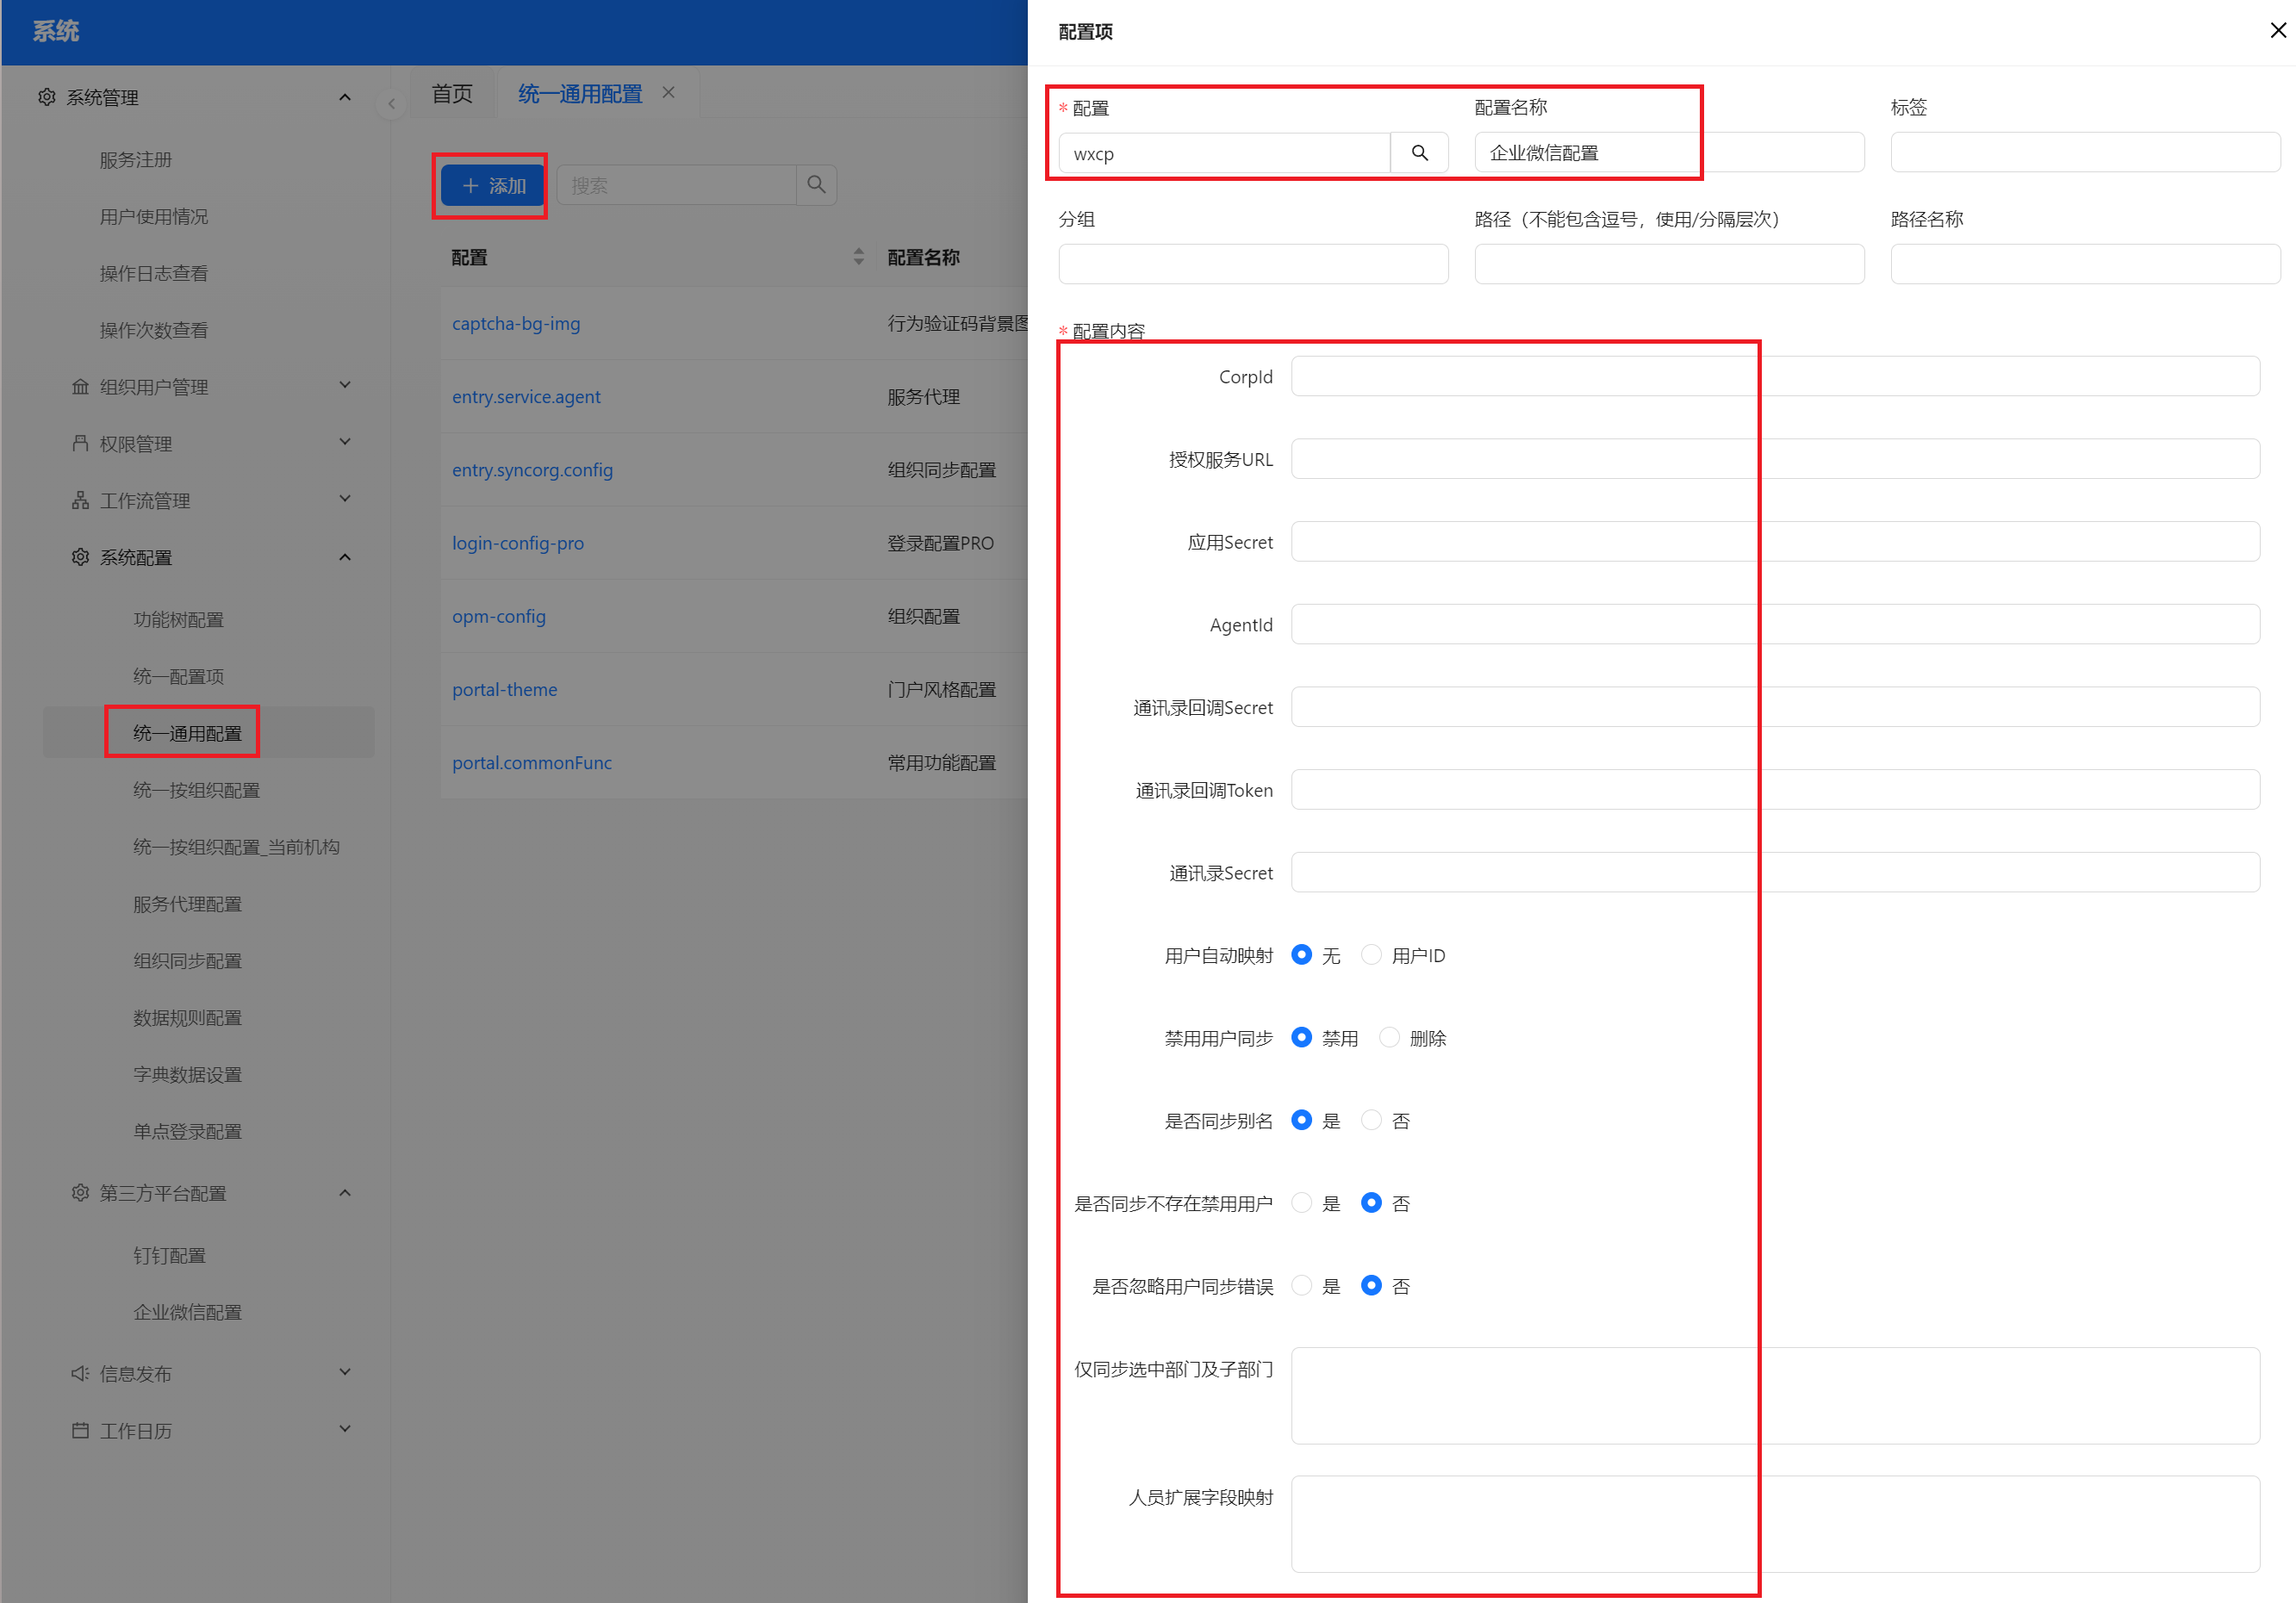
Task: Select 禁用 for 禁用用户同步
Action: (x=1301, y=1038)
